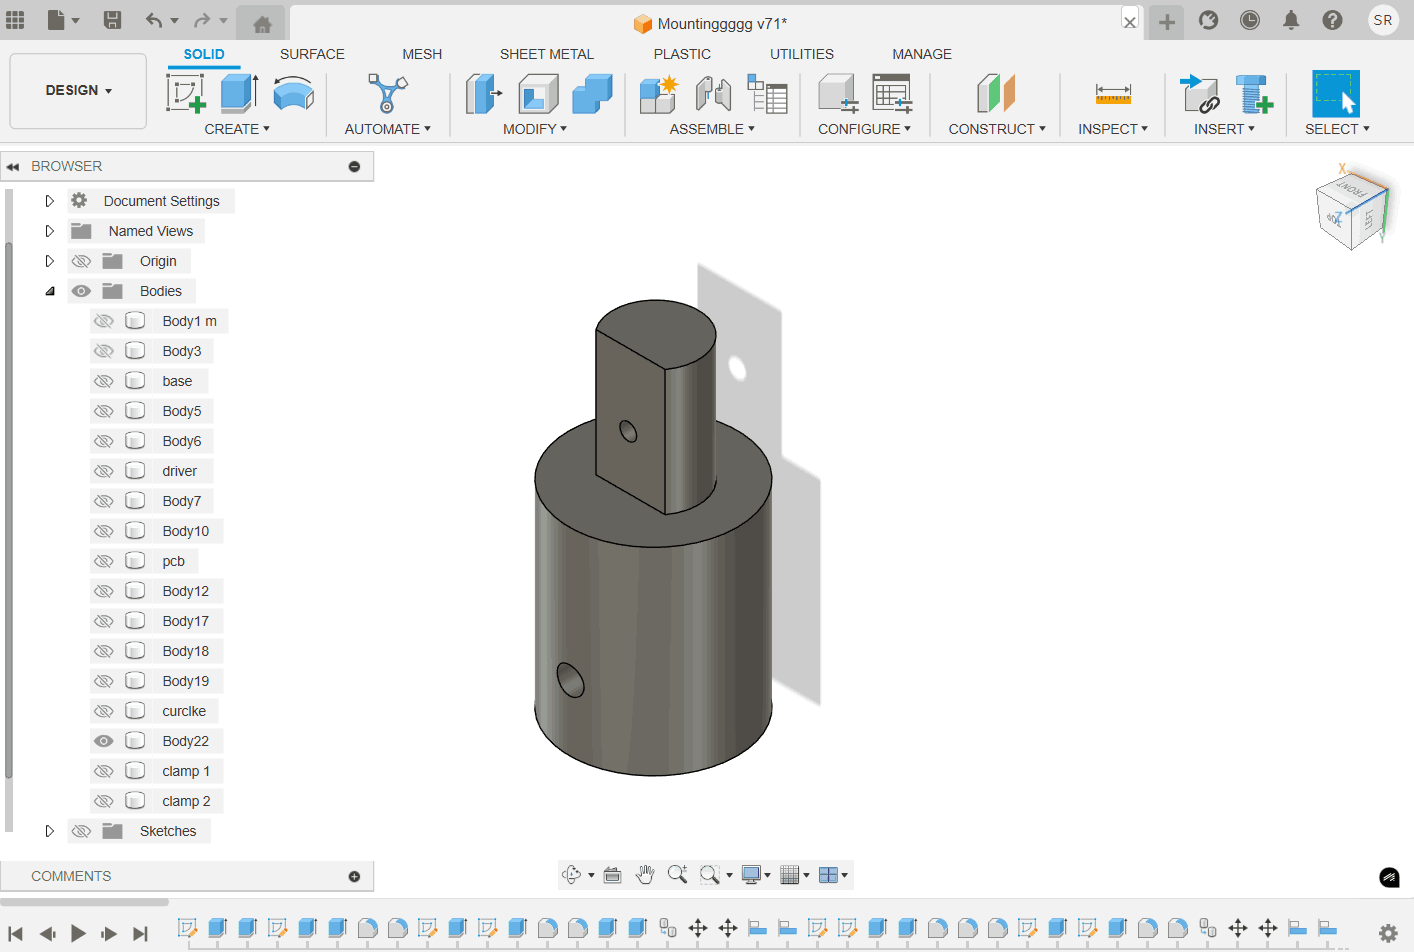
Task: Switch to the MANAGE tab
Action: pyautogui.click(x=922, y=54)
